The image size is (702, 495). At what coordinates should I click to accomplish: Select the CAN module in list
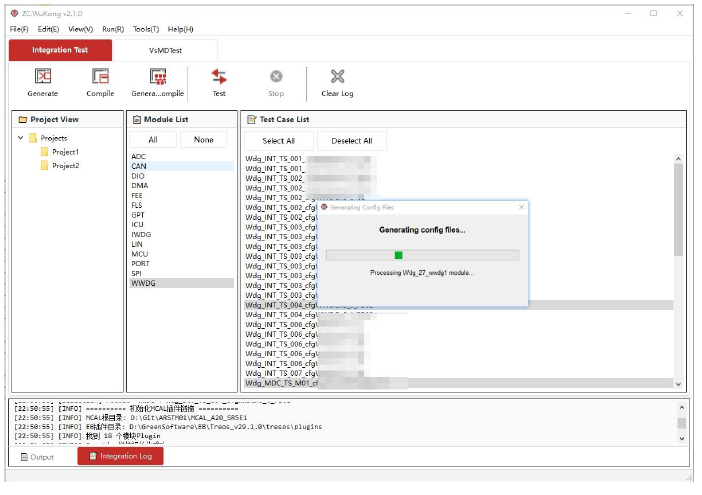[139, 166]
